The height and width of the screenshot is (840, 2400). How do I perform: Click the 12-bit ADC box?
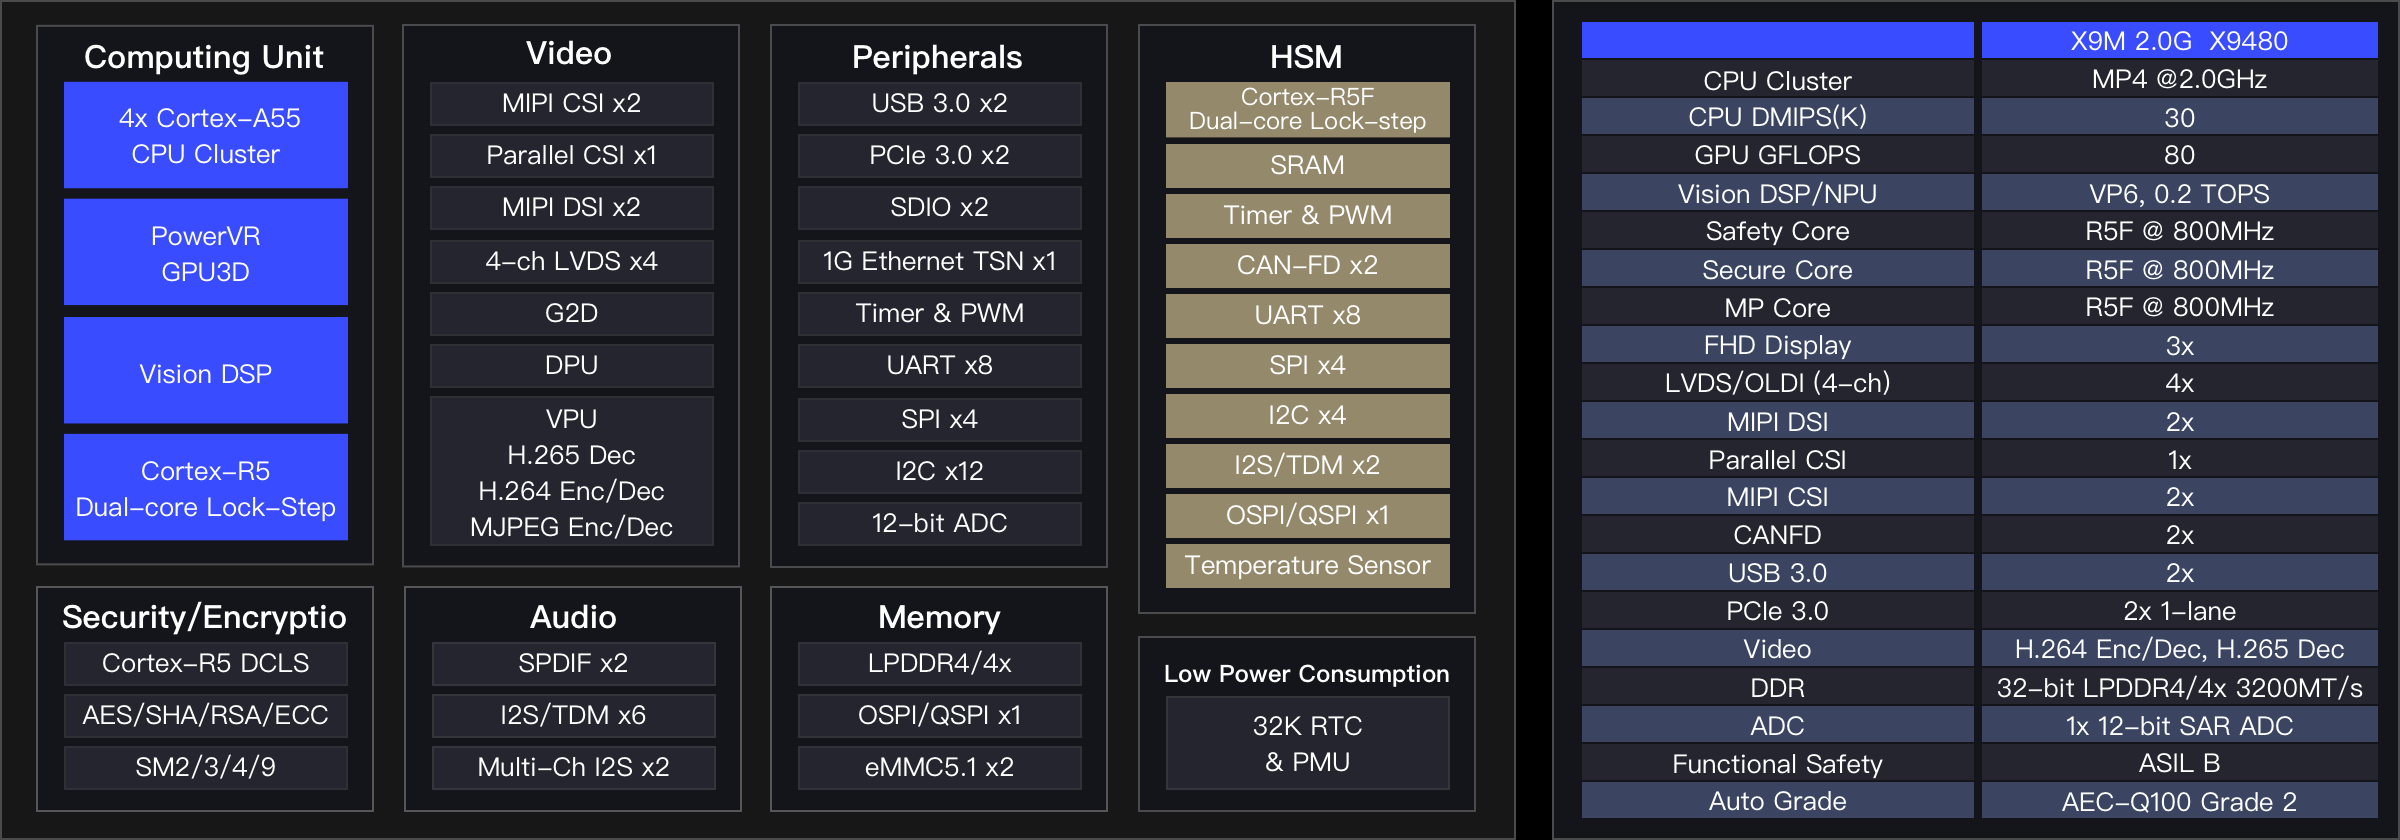click(939, 523)
